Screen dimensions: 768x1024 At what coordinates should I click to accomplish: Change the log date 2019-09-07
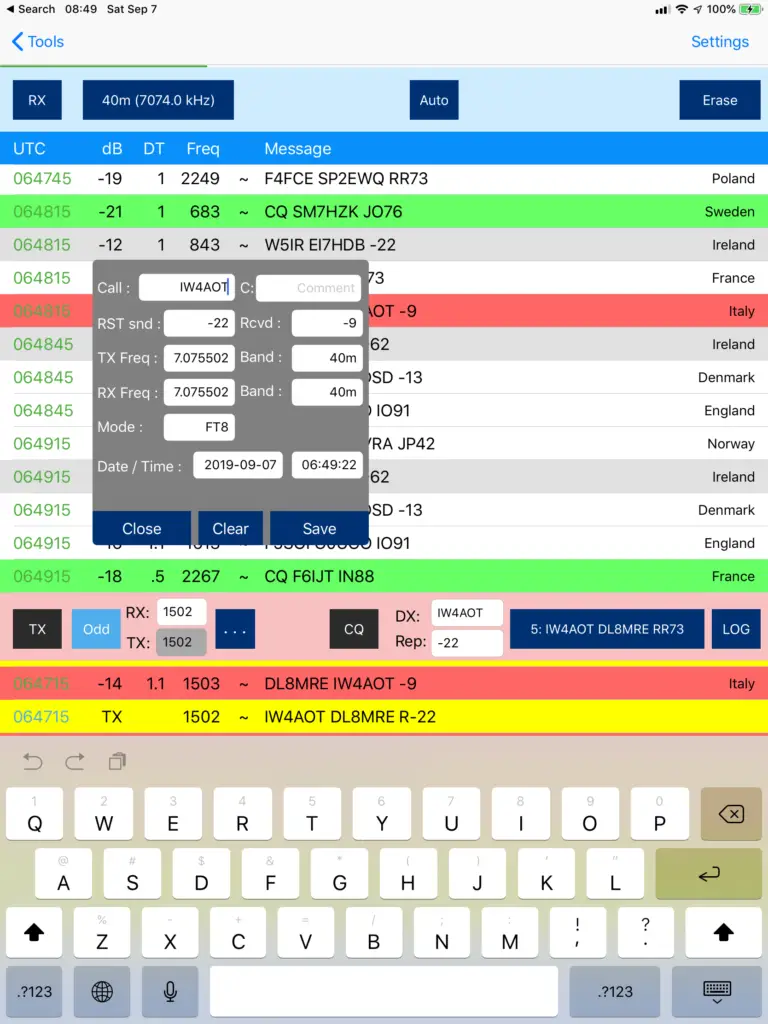click(238, 465)
